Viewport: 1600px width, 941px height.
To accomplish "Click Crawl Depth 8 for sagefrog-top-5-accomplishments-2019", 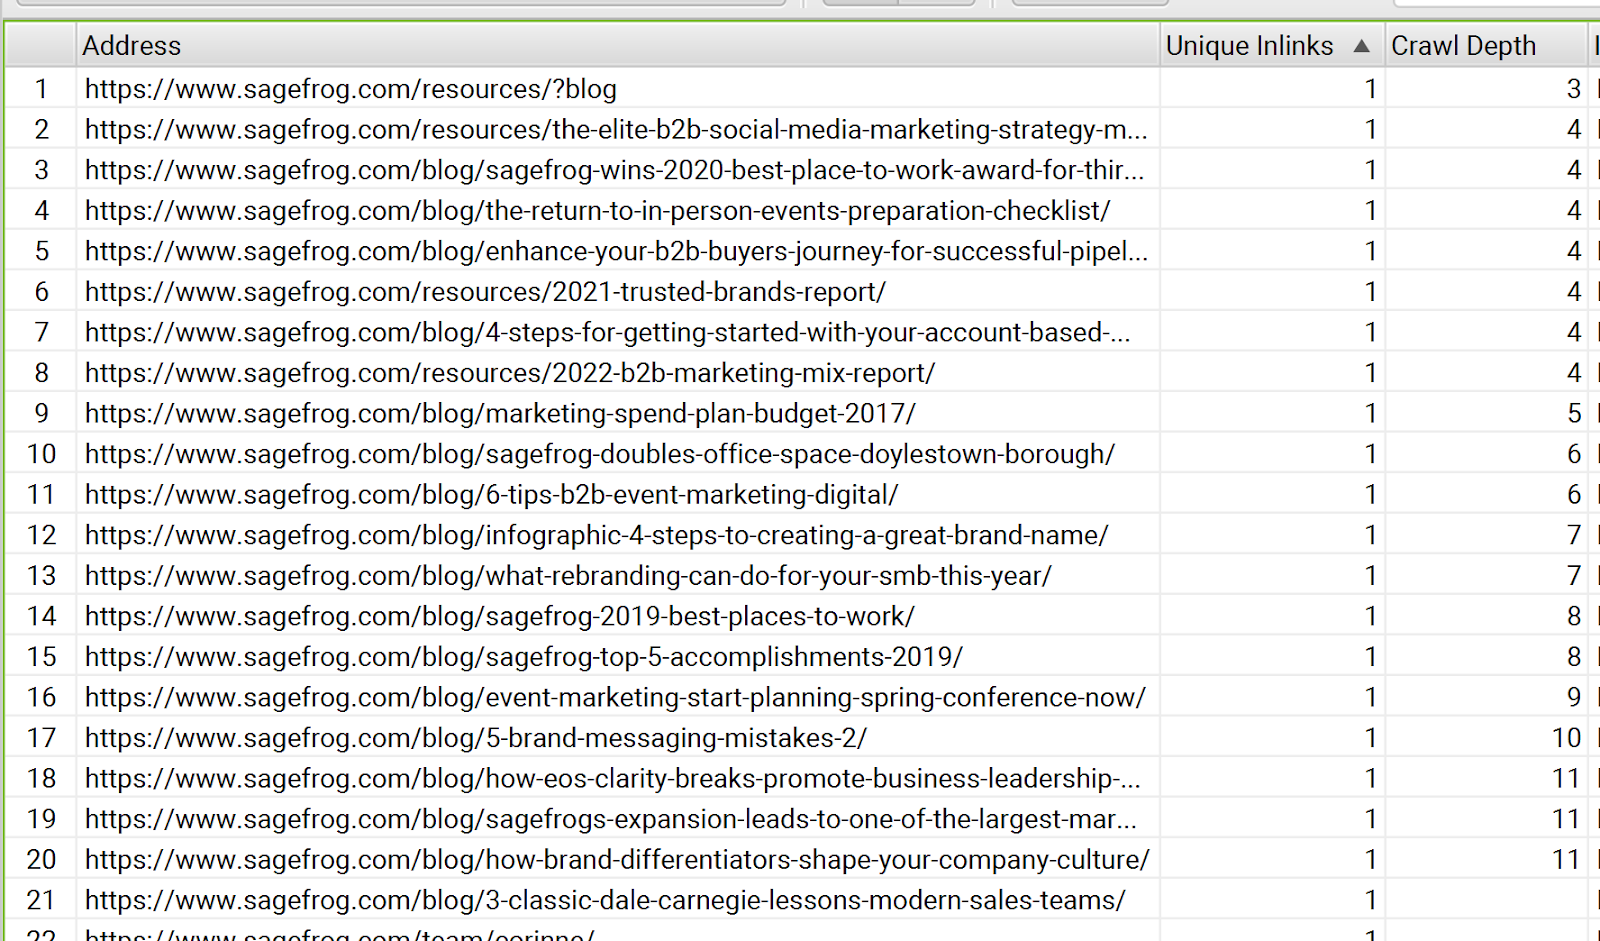I will point(1573,657).
